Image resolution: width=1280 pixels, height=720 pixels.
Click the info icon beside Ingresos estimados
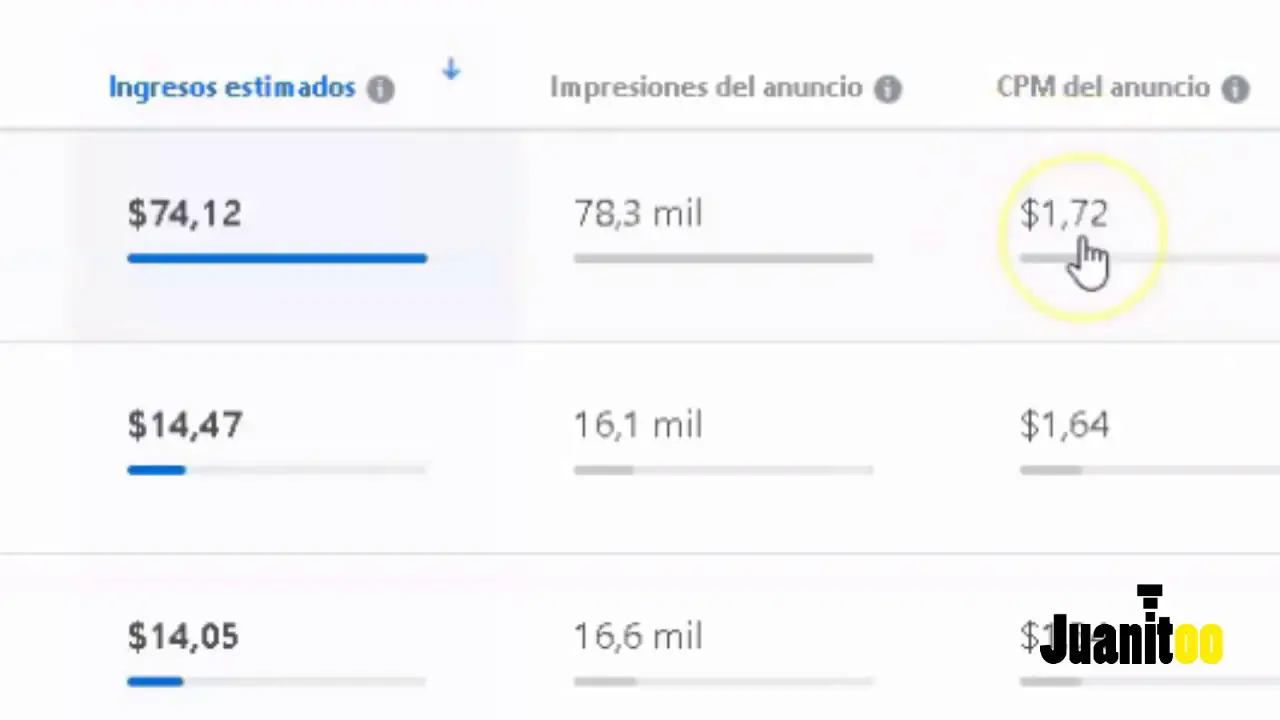click(380, 88)
